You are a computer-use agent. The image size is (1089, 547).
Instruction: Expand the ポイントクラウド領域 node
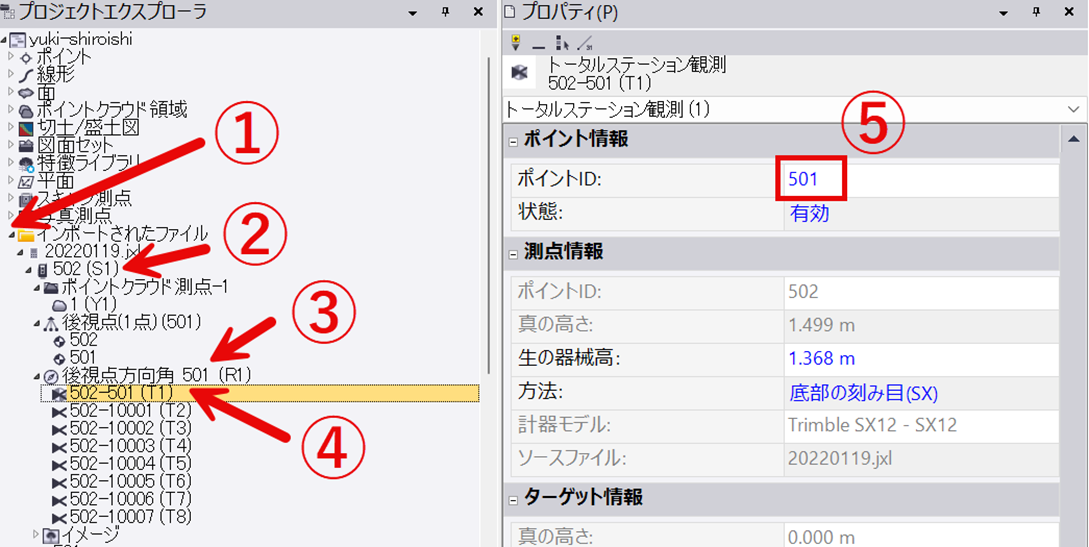pyautogui.click(x=11, y=109)
